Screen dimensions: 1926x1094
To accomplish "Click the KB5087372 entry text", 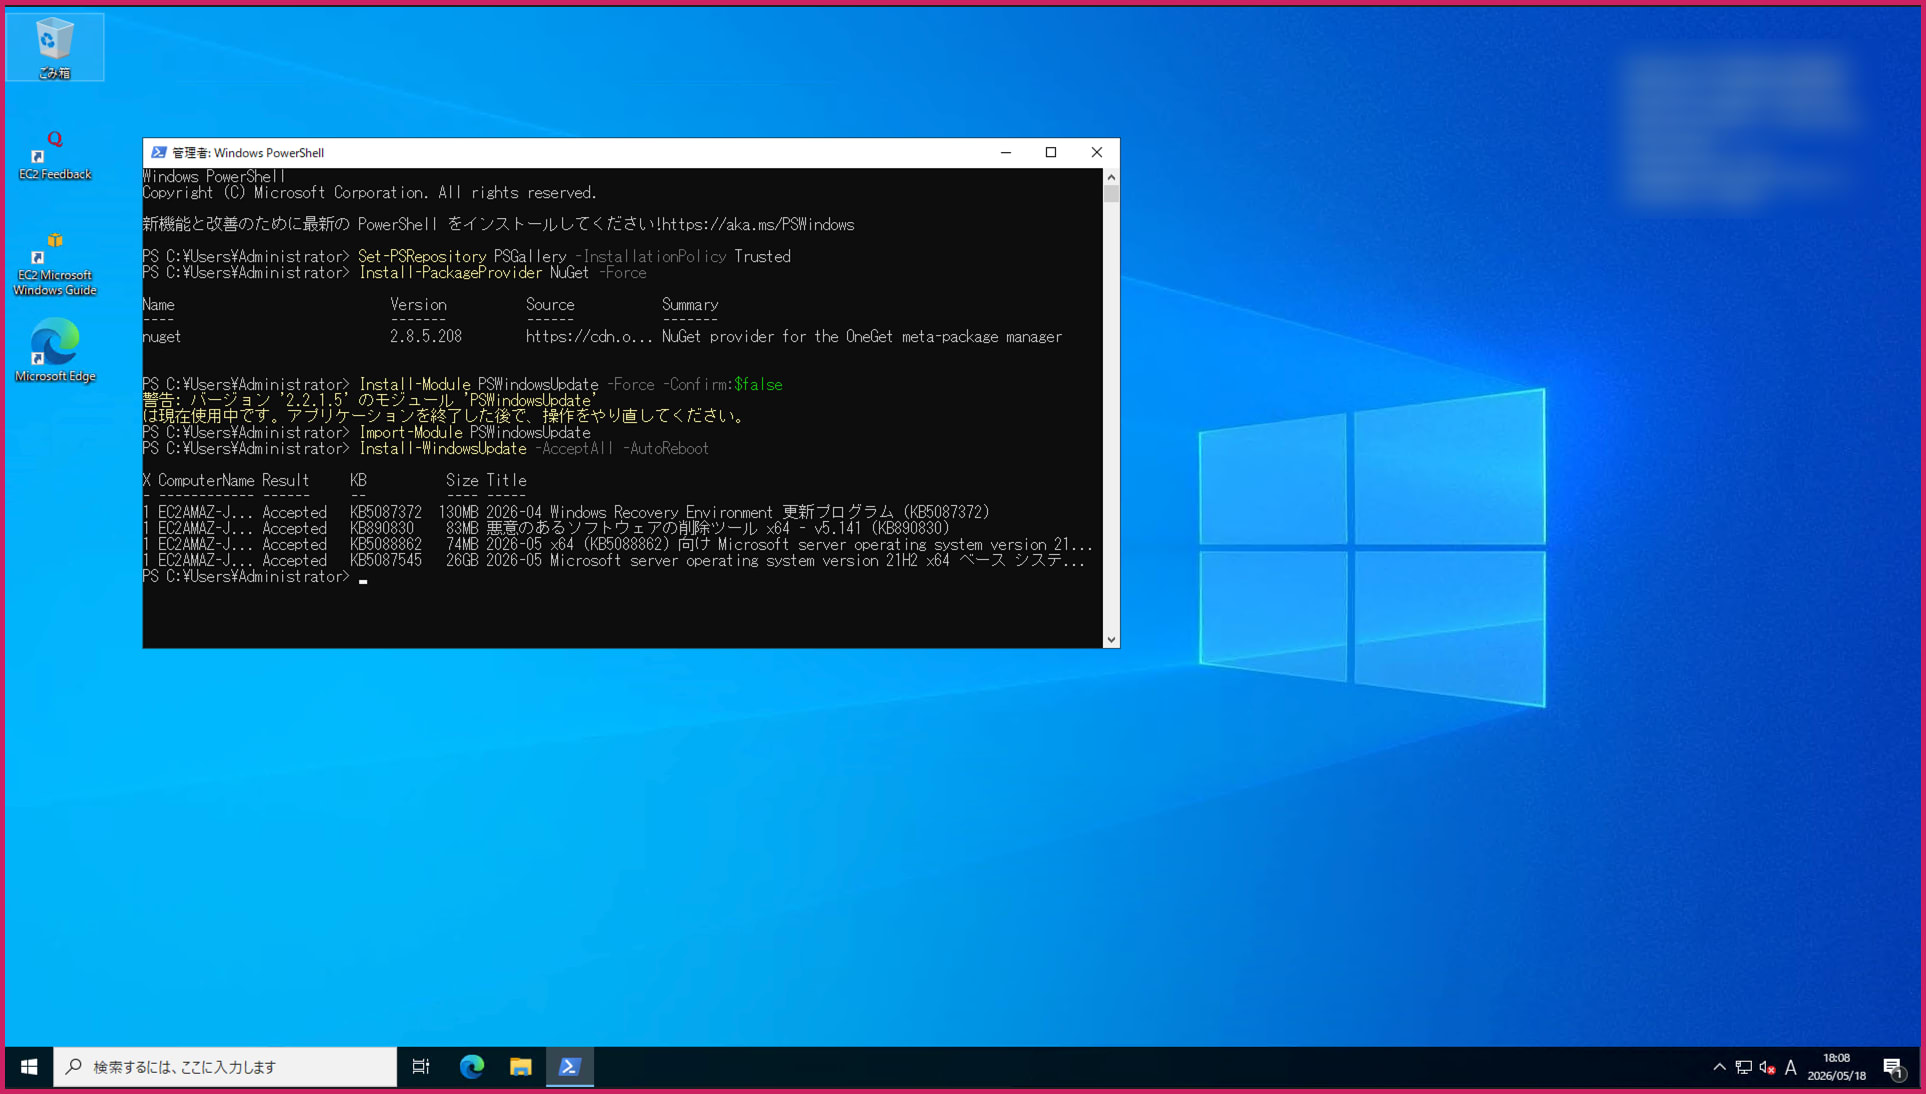I will [386, 513].
